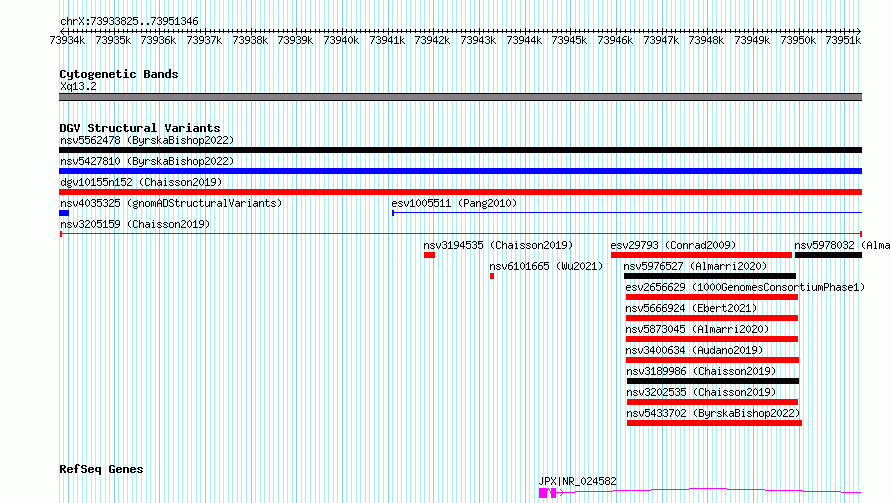Click the nsv3205159 thin red variant line
This screenshot has width=890, height=503.
tap(460, 234)
